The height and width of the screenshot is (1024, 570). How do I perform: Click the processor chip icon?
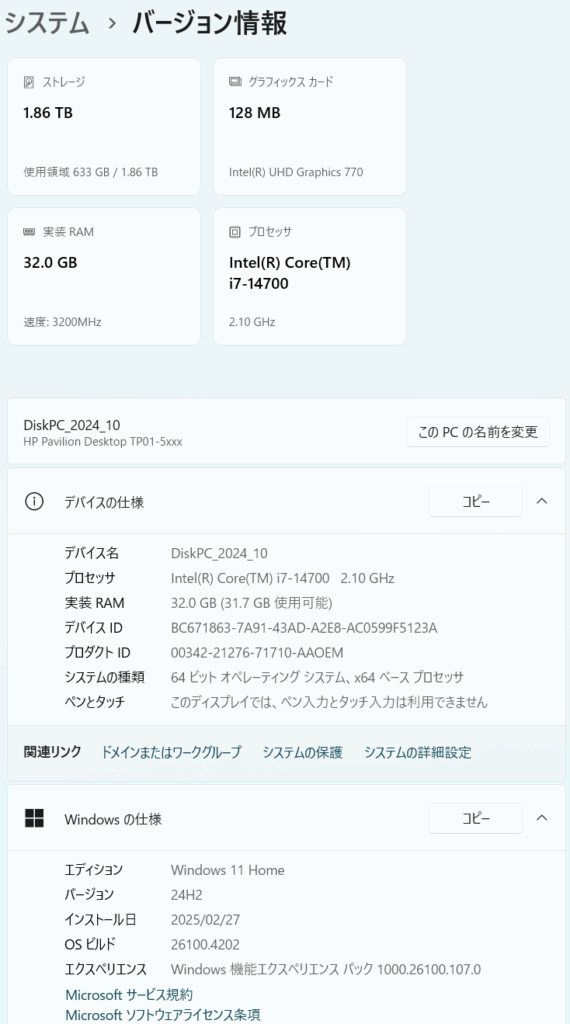point(235,232)
